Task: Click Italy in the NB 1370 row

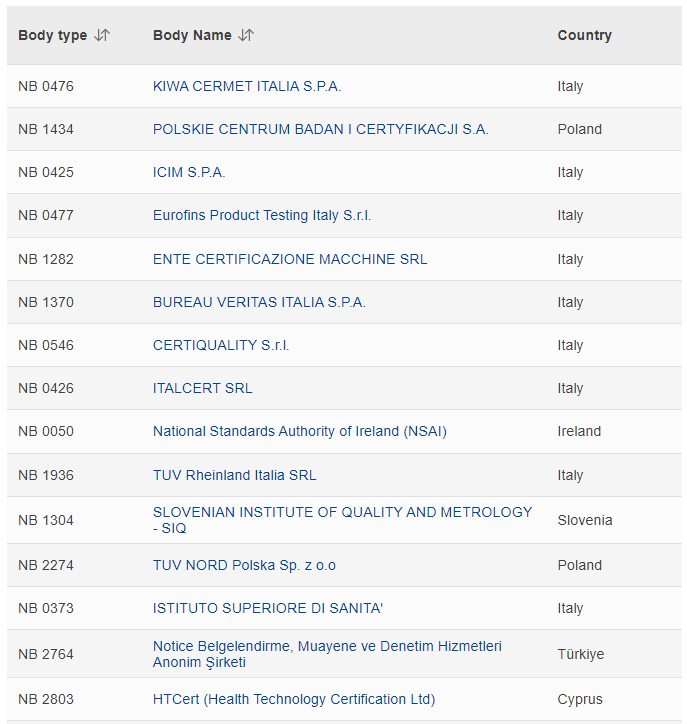Action: click(570, 302)
